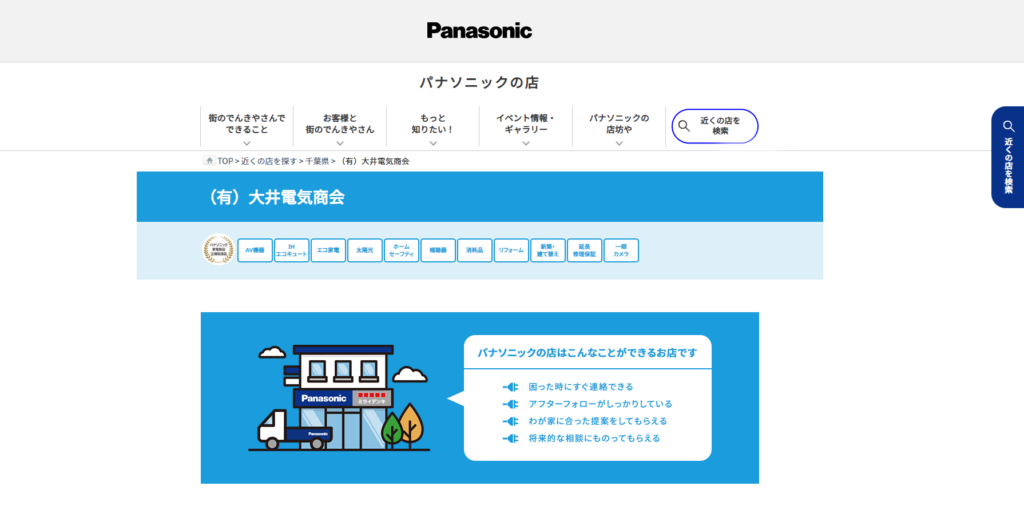The image size is (1024, 506).
Task: Open the イベント情報・ギャラリー menu
Action: (x=525, y=127)
